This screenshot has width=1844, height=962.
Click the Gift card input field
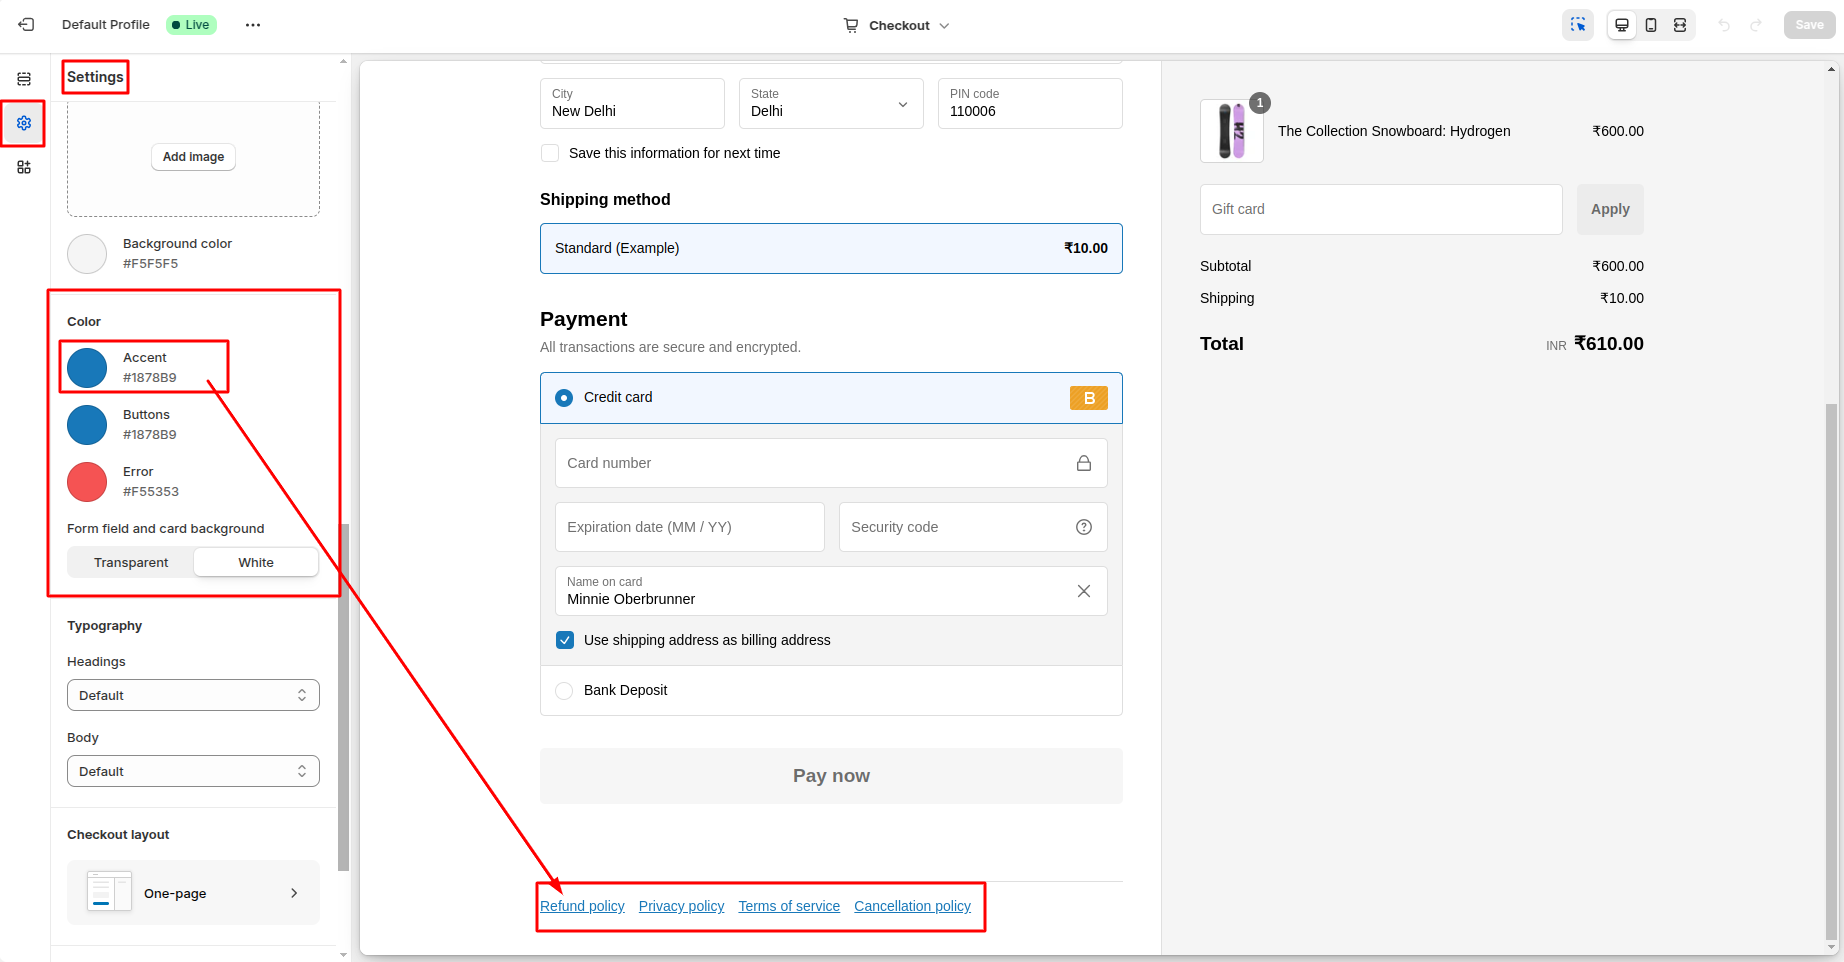point(1380,209)
